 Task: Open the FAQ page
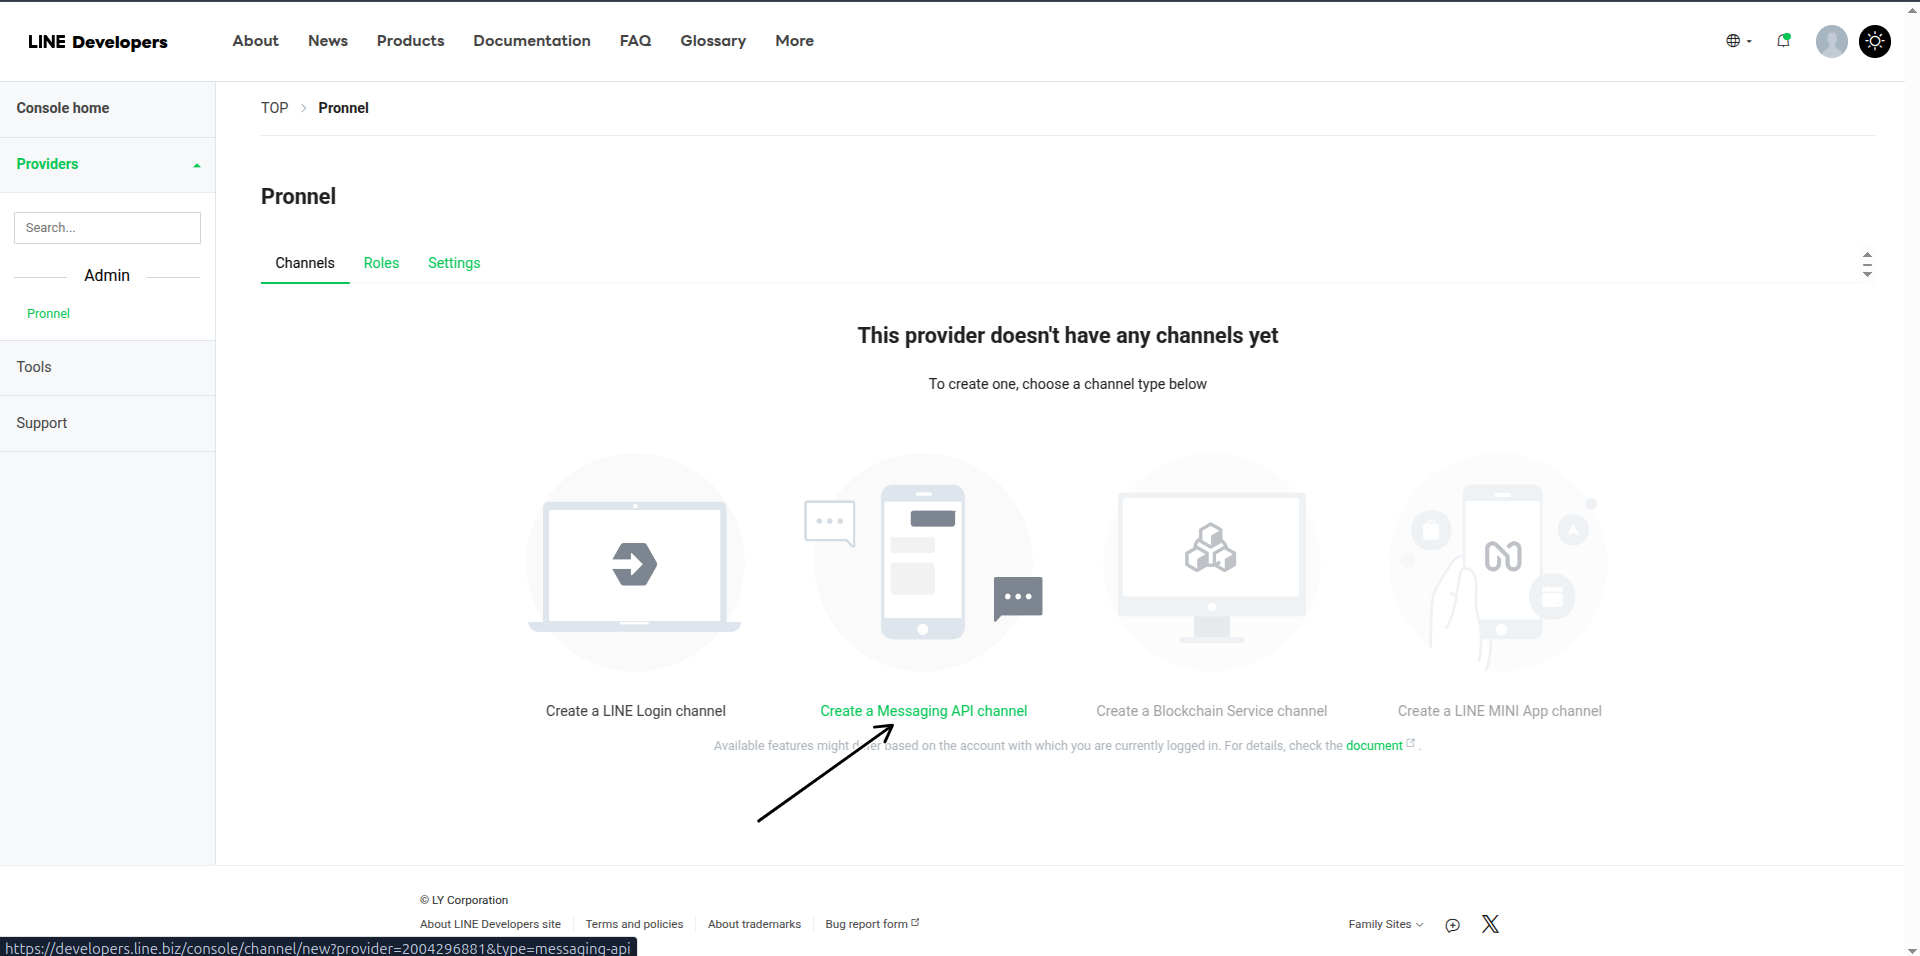(x=635, y=41)
